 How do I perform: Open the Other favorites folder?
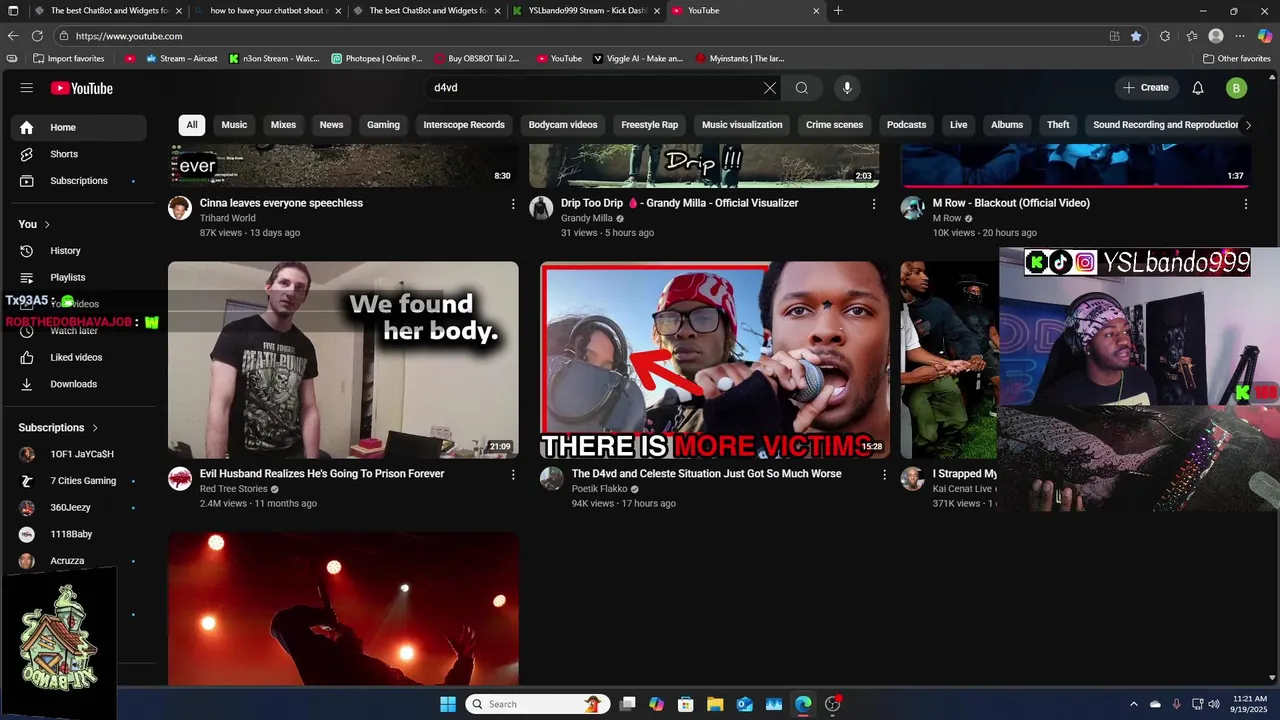(1237, 58)
